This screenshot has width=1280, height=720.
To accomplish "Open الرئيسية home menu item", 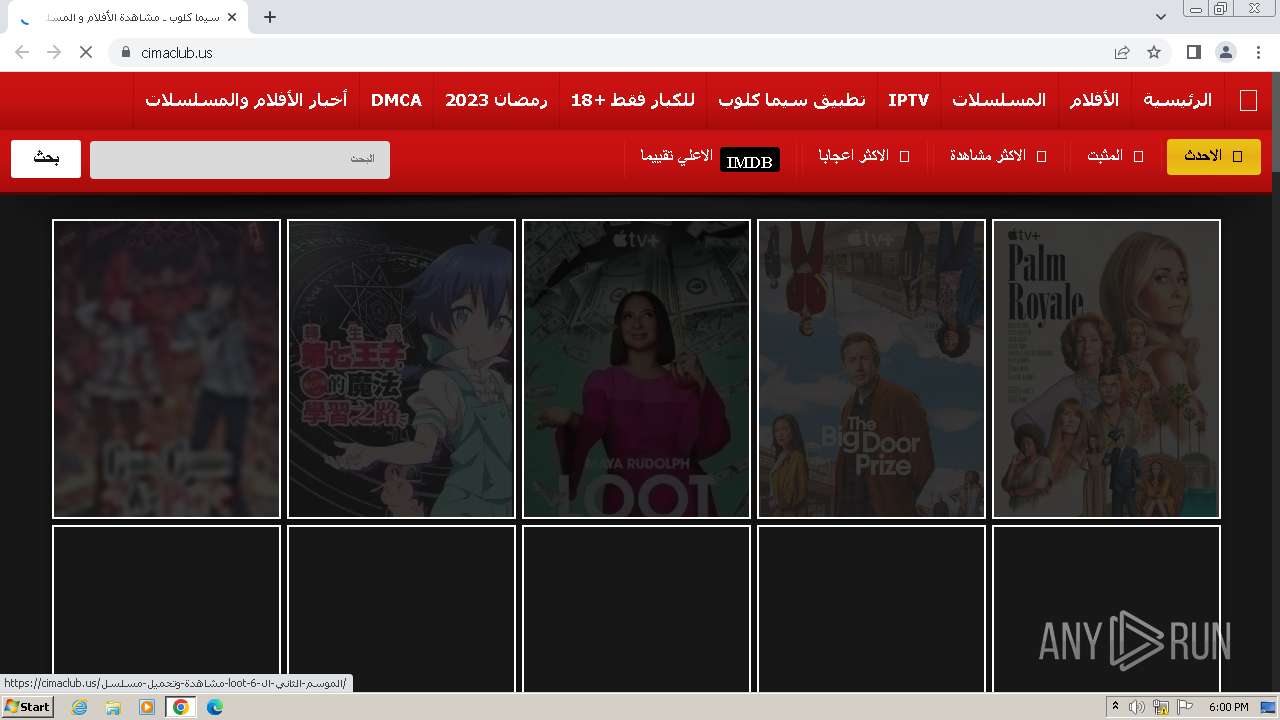I will tap(1178, 100).
